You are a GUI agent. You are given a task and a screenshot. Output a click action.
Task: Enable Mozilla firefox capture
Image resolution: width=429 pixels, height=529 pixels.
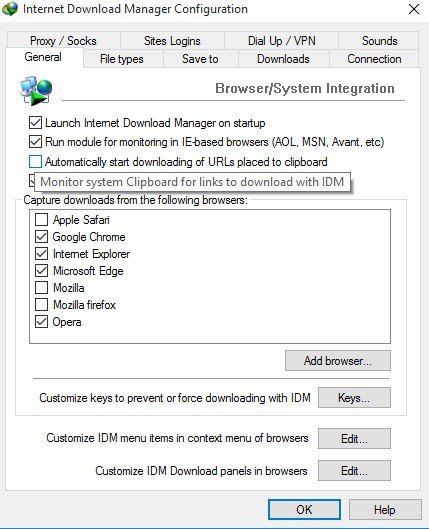pos(41,305)
